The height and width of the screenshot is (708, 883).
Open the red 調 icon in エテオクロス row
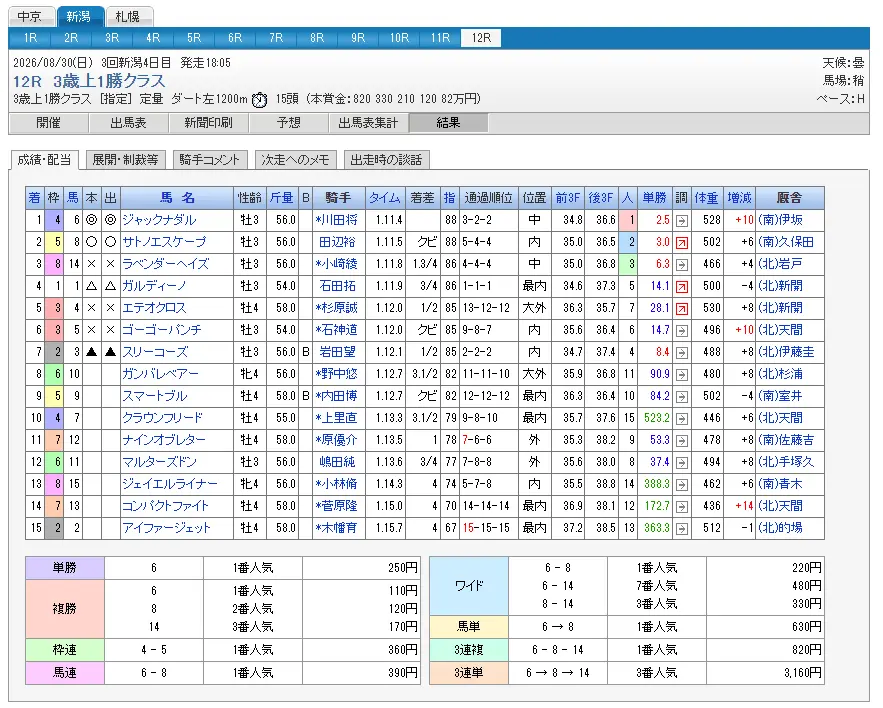[681, 308]
